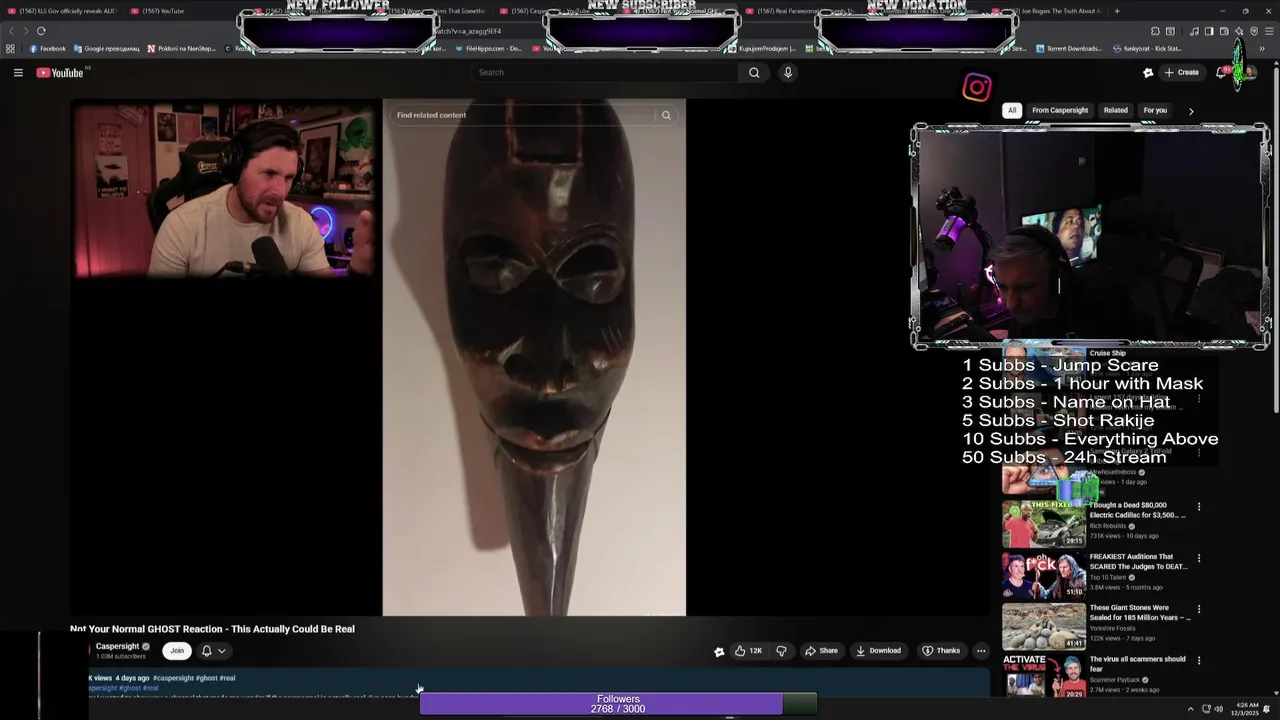Open the Caspersight channel name link
This screenshot has height=720, width=1280.
[x=117, y=646]
